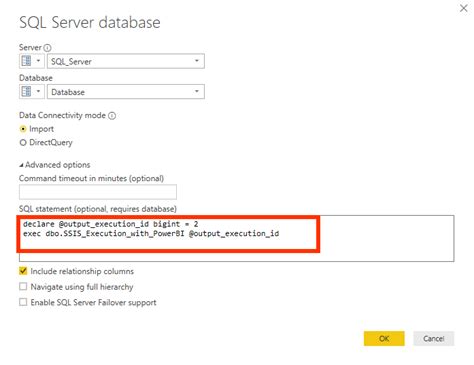Click the Command timeout in minutes field
The image size is (474, 365).
[x=98, y=192]
